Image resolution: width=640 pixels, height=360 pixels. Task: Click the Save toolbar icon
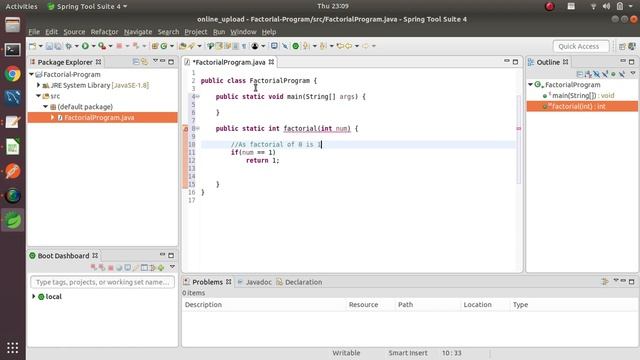click(49, 46)
